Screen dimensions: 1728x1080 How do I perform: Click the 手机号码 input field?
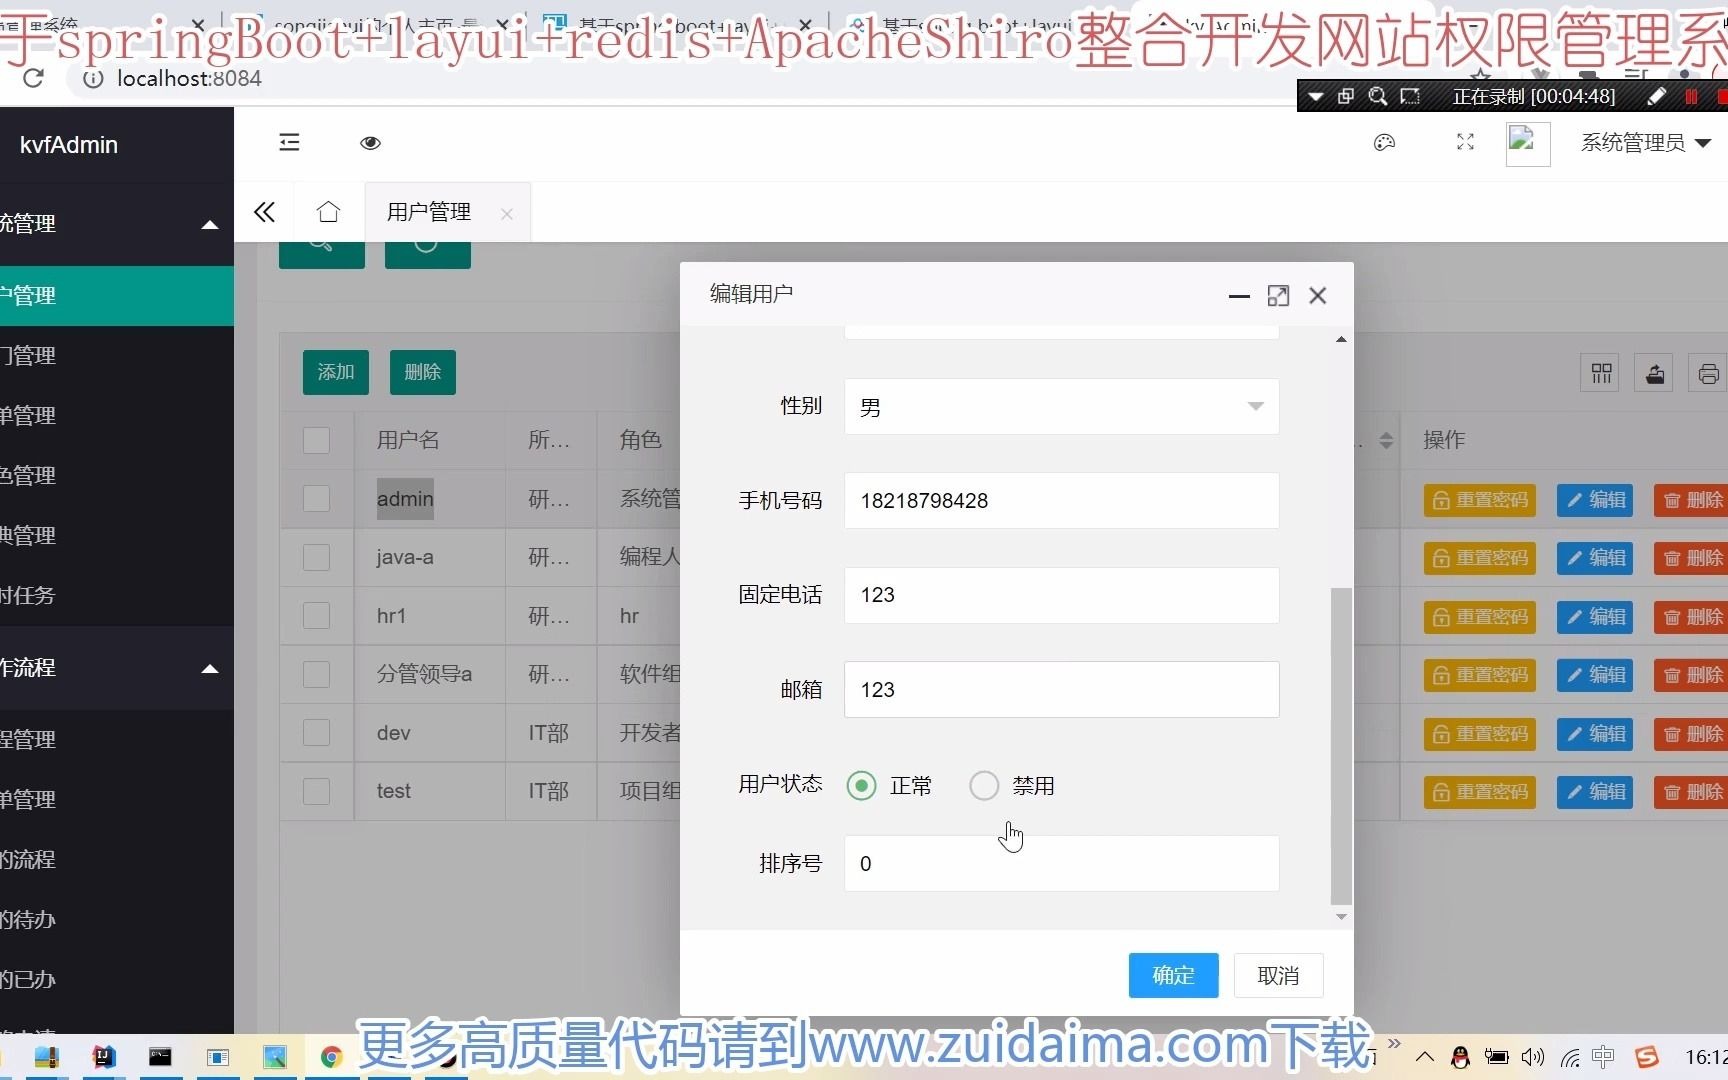coord(1061,501)
